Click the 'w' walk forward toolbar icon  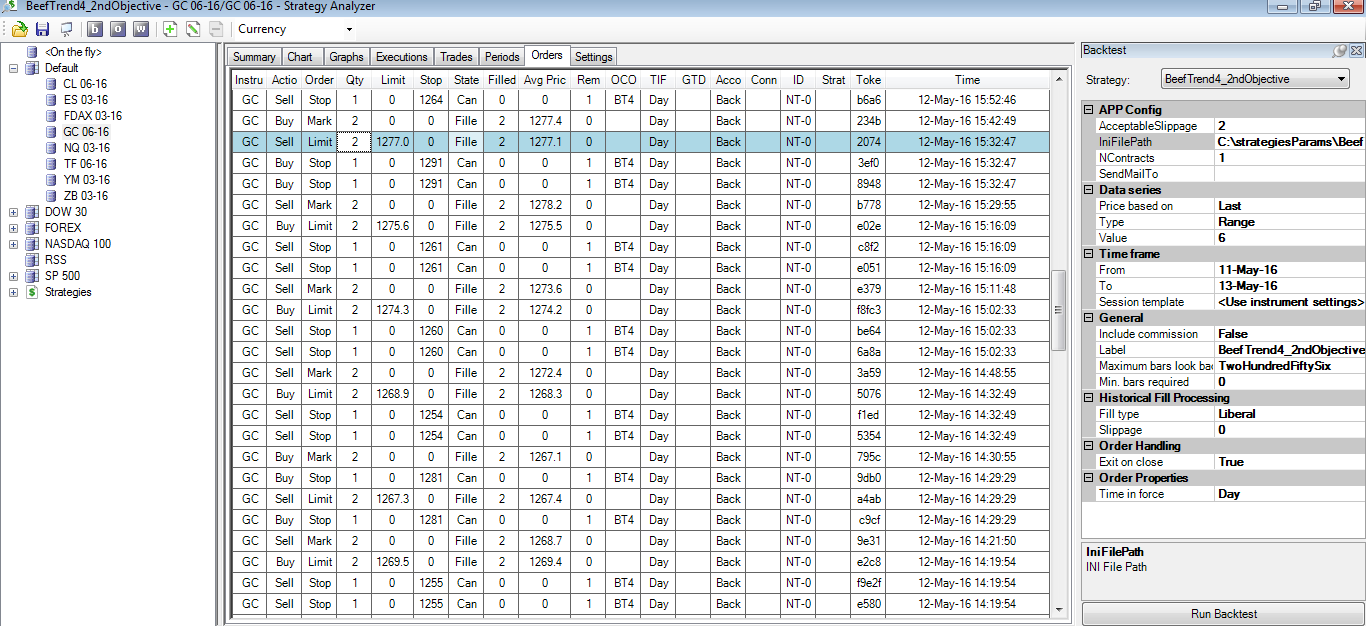[141, 29]
